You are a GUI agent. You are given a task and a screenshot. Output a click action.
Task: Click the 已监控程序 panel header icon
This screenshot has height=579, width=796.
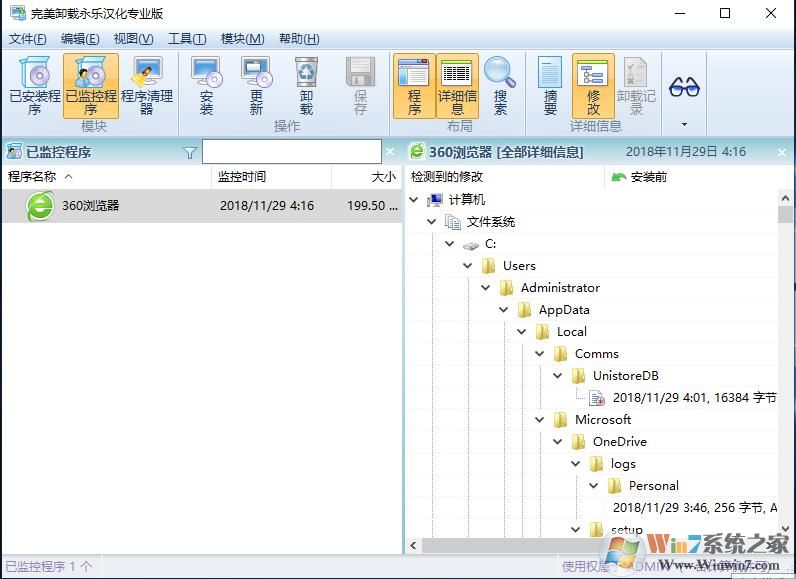pos(14,151)
